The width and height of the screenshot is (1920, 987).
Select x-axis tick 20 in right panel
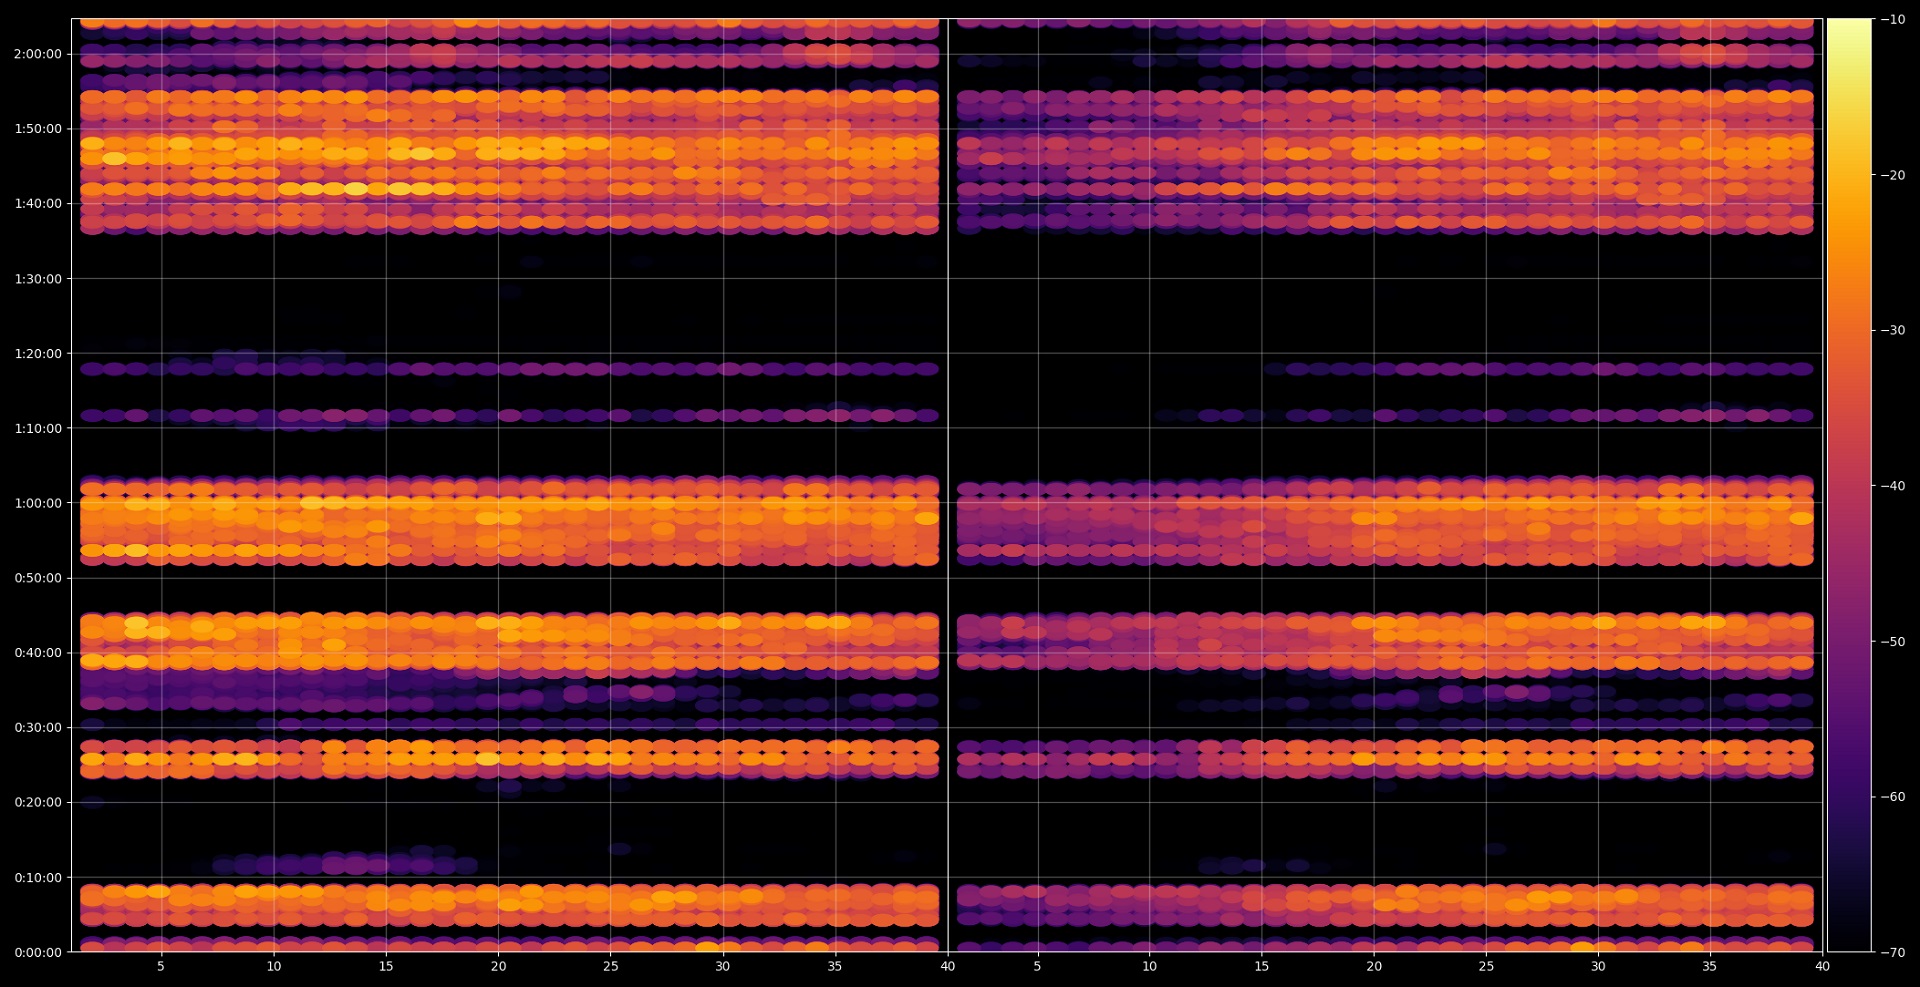click(x=1374, y=966)
